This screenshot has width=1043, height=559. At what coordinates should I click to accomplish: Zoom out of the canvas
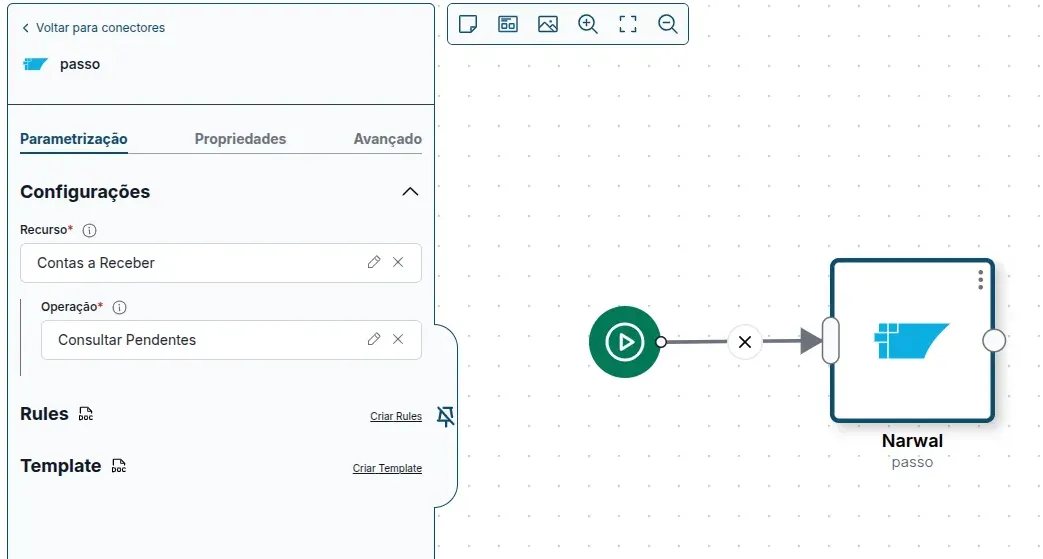668,25
